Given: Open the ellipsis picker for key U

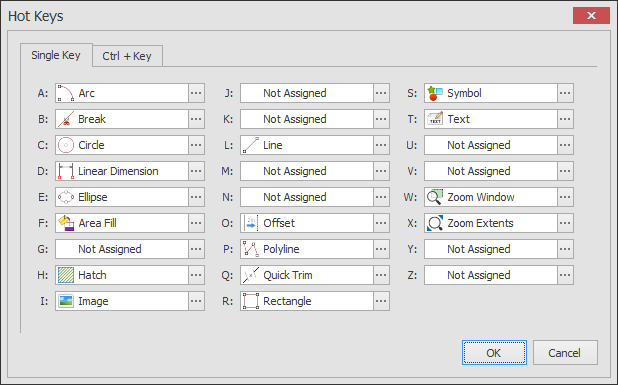Looking at the screenshot, I should tap(565, 145).
